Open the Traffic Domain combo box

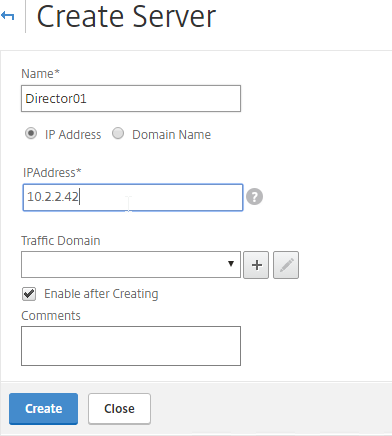tap(131, 265)
